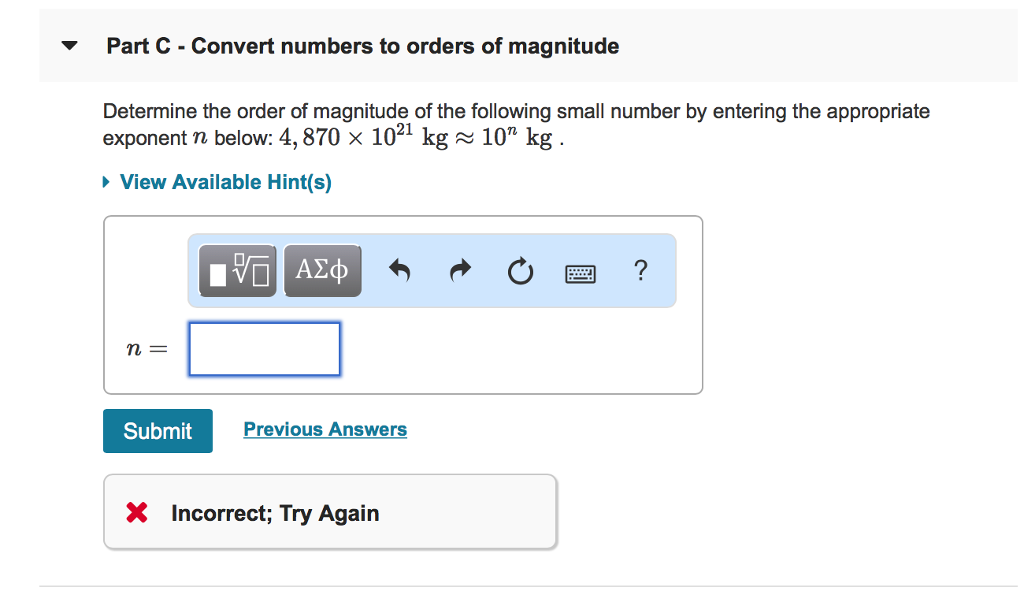Undo the last equation edit

point(399,270)
